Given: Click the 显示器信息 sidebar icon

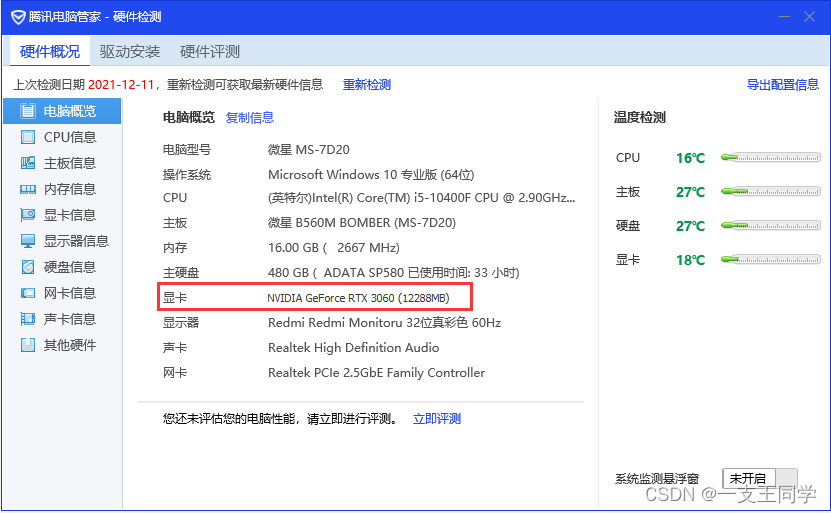Looking at the screenshot, I should point(28,241).
